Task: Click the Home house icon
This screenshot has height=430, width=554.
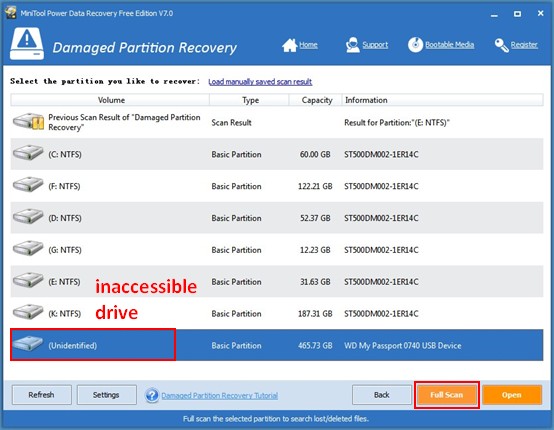Action: point(289,45)
